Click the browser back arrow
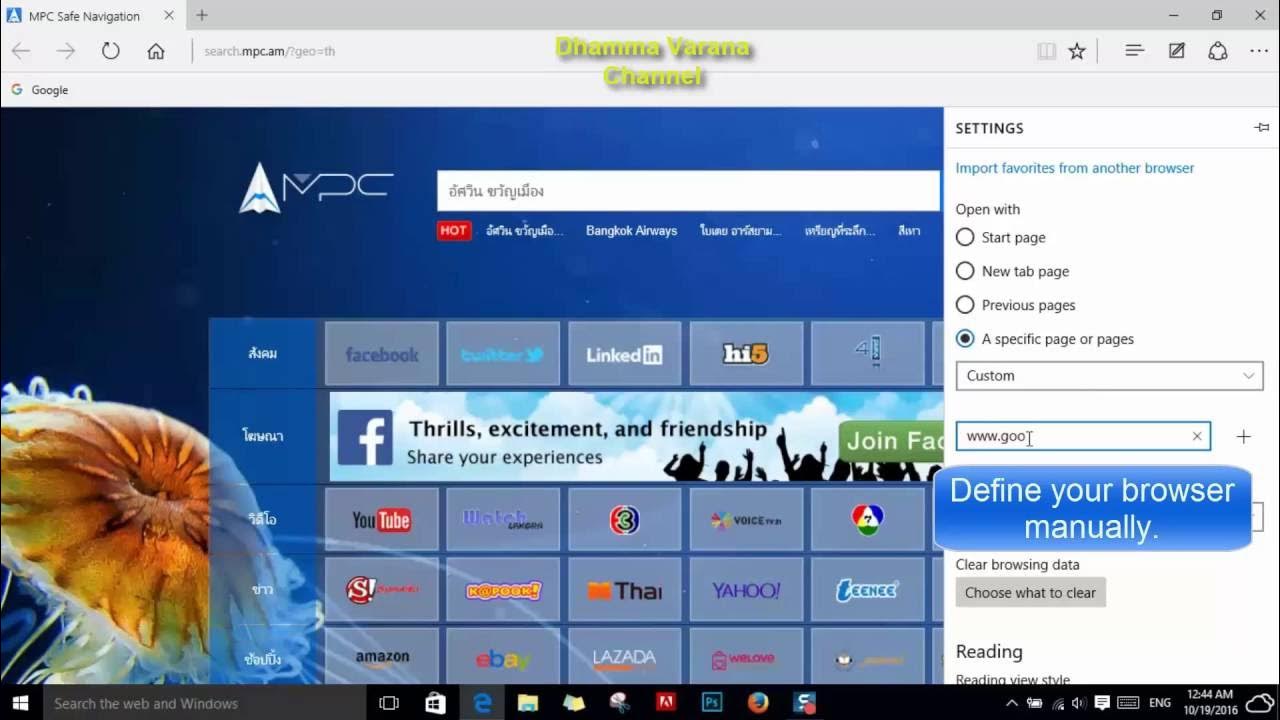 click(21, 51)
